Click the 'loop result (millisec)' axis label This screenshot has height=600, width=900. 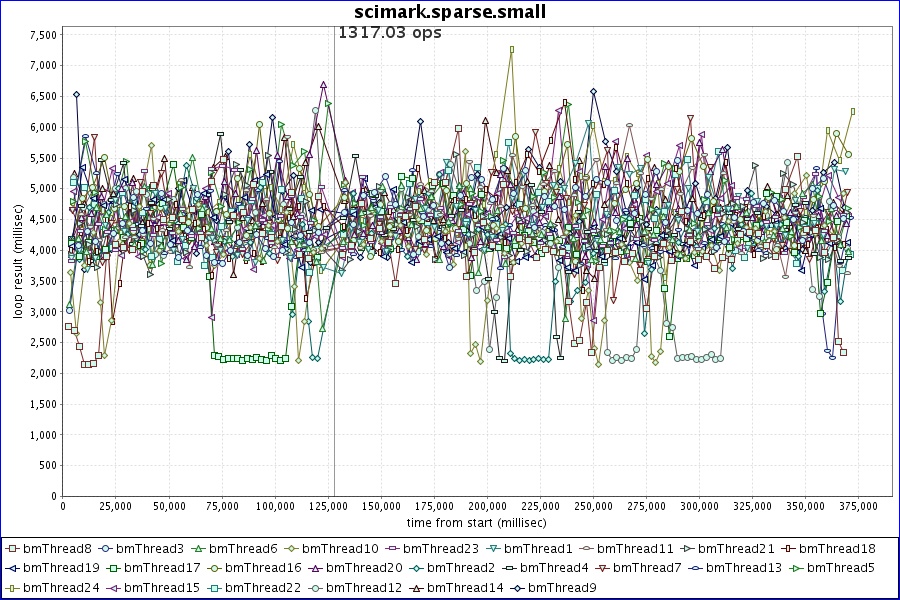tap(18, 260)
